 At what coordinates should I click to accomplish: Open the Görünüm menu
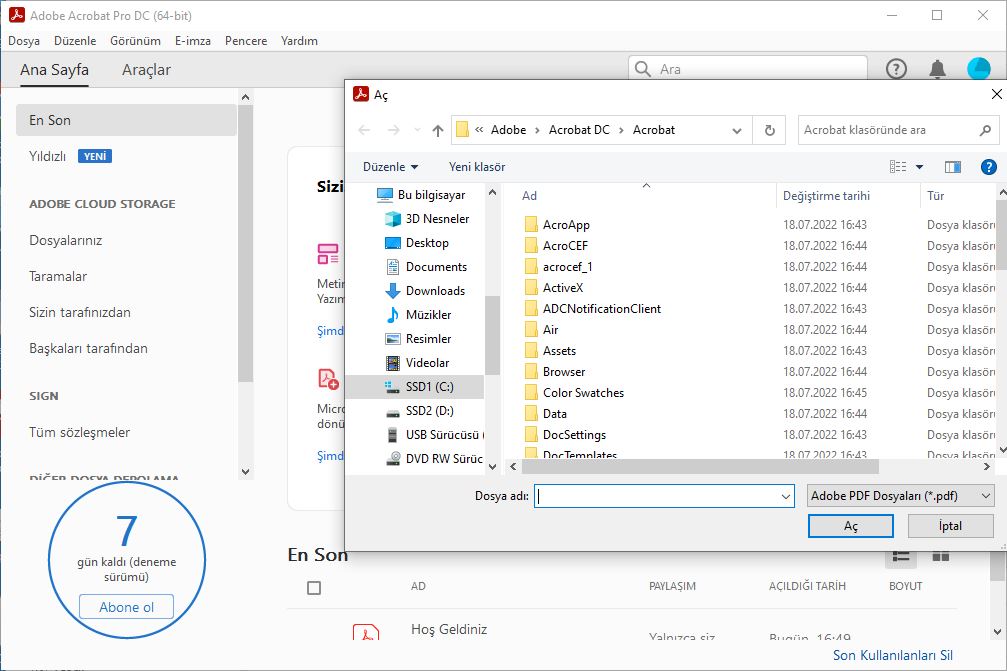click(136, 40)
